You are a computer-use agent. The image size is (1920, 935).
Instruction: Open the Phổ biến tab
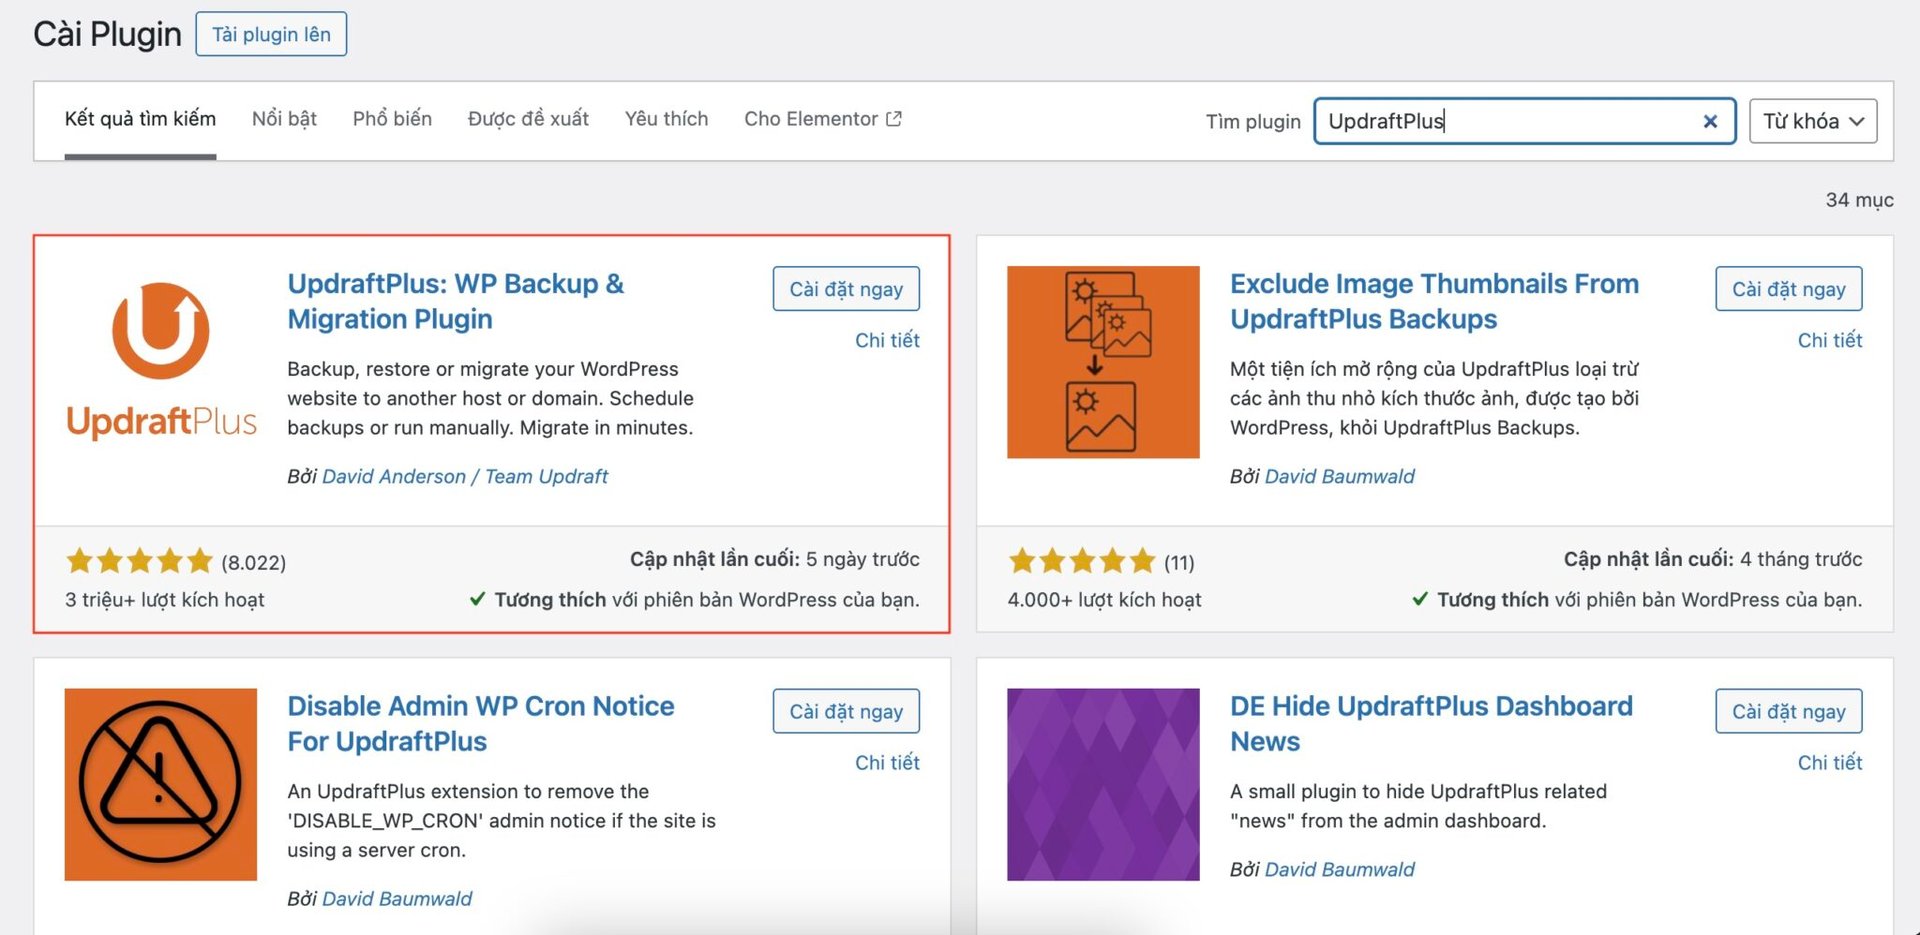[x=392, y=119]
